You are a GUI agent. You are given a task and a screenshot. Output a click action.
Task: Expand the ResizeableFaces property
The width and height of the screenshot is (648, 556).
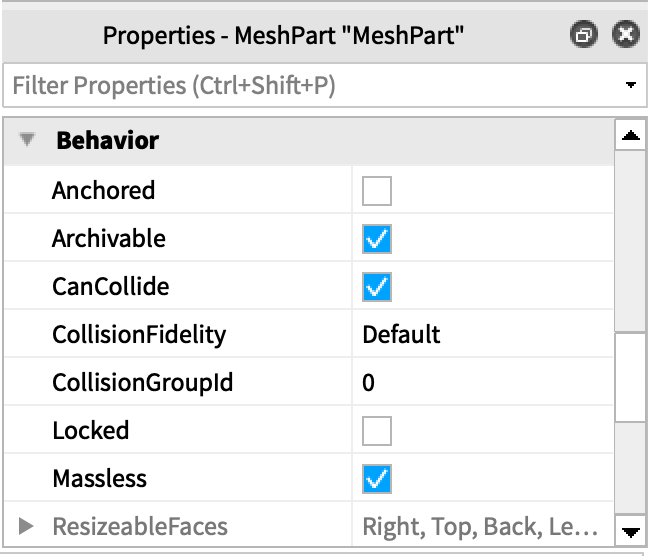pos(27,526)
